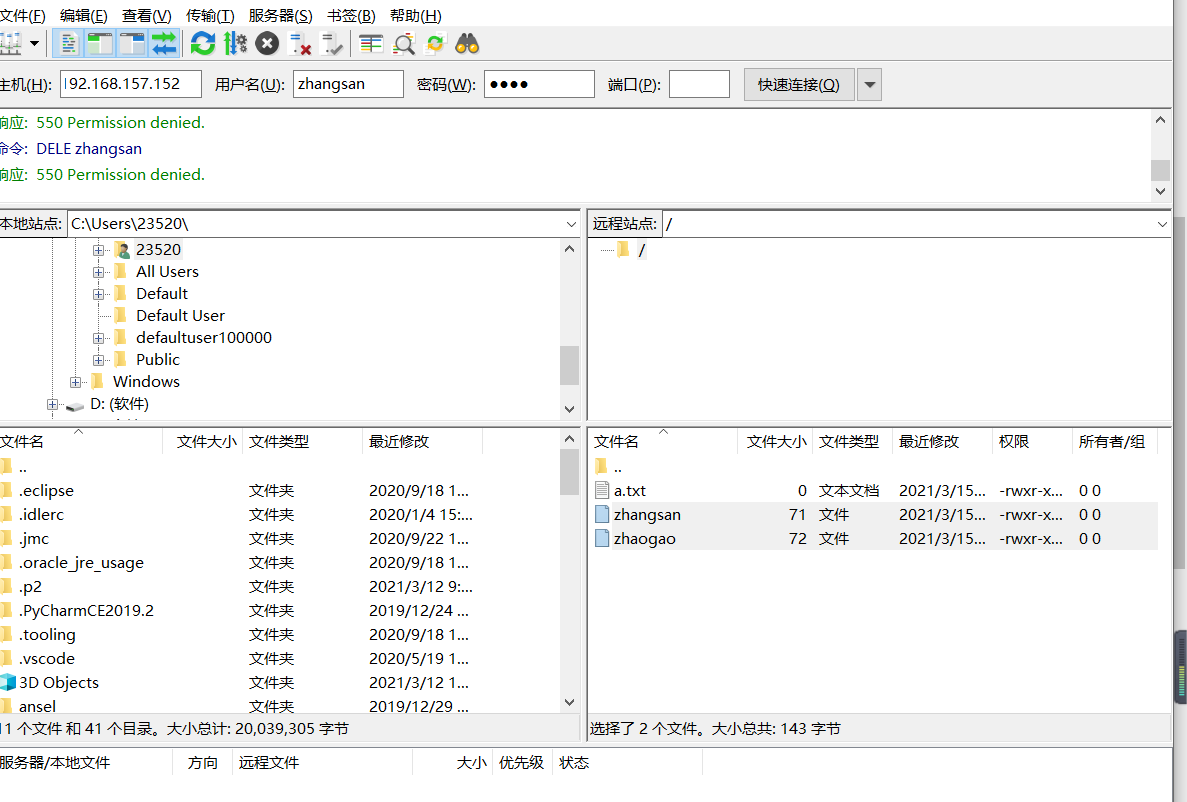Click the 快速连接(Q) button
The image size is (1187, 802).
799,85
